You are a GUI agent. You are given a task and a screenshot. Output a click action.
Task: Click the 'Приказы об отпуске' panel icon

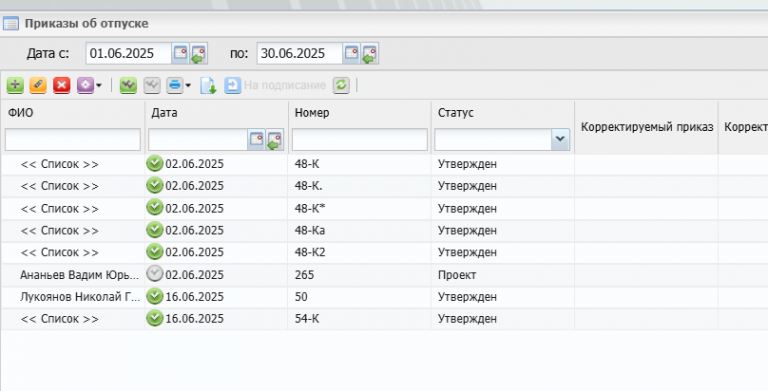pos(11,24)
